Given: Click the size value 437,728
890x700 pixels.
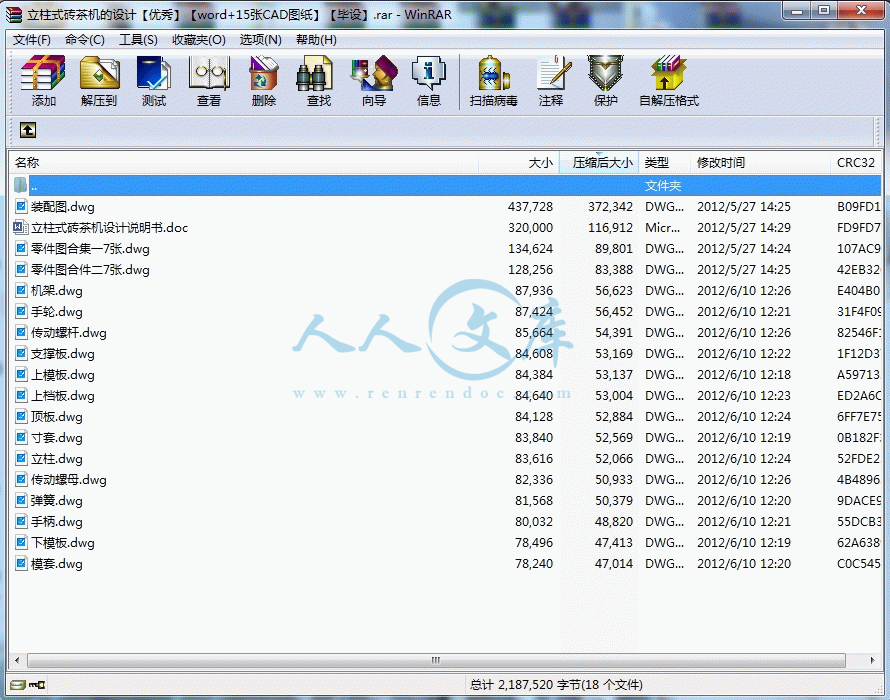Looking at the screenshot, I should (x=530, y=207).
